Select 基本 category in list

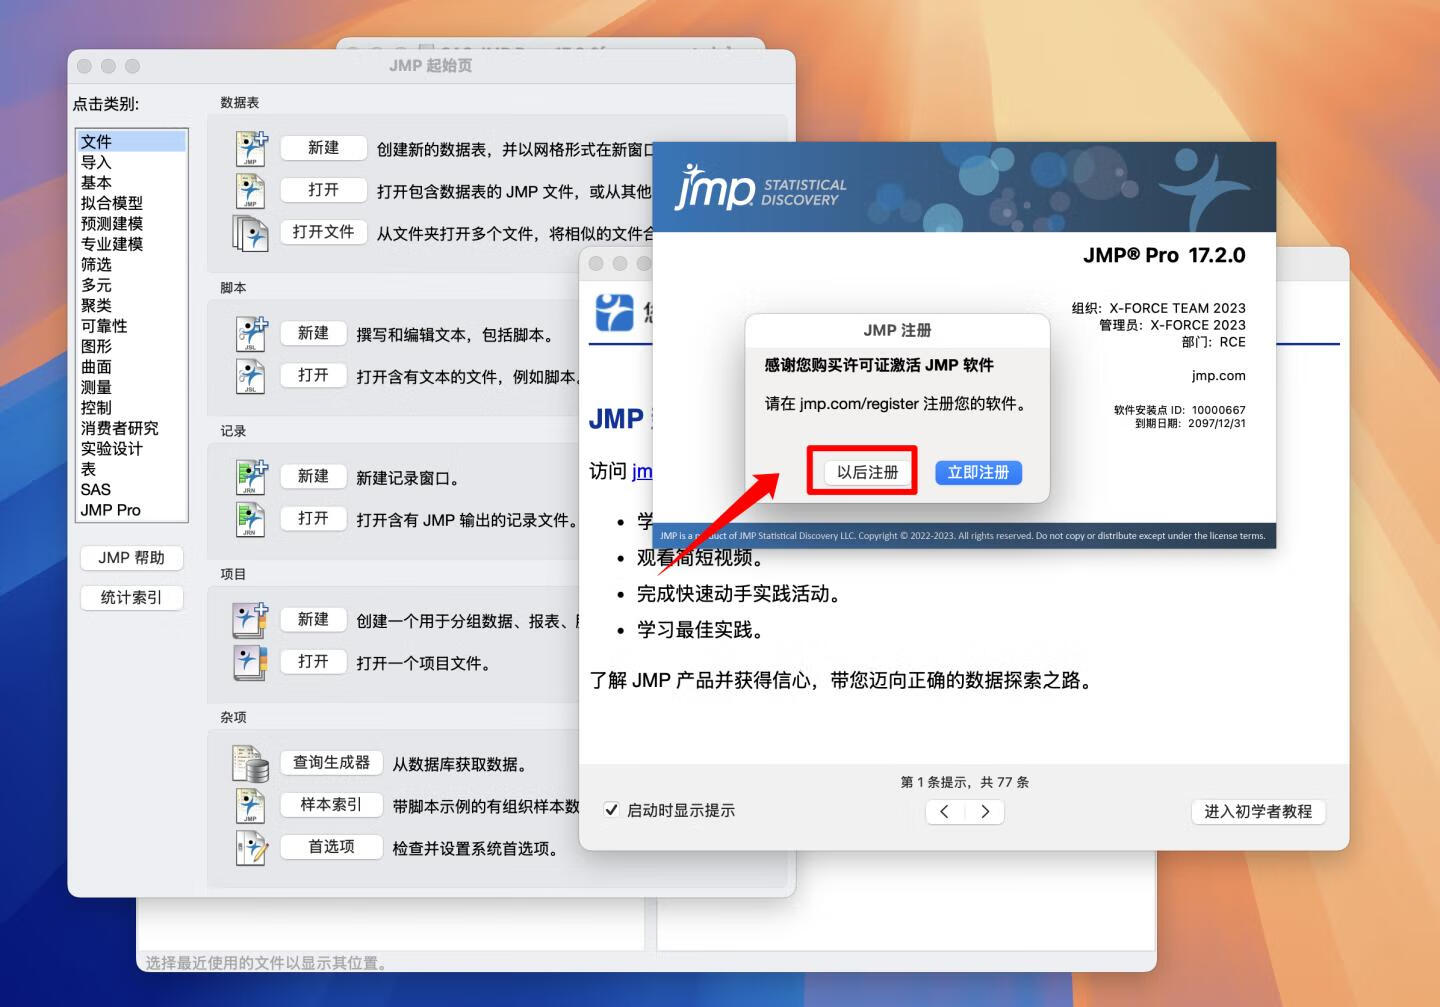pos(131,183)
